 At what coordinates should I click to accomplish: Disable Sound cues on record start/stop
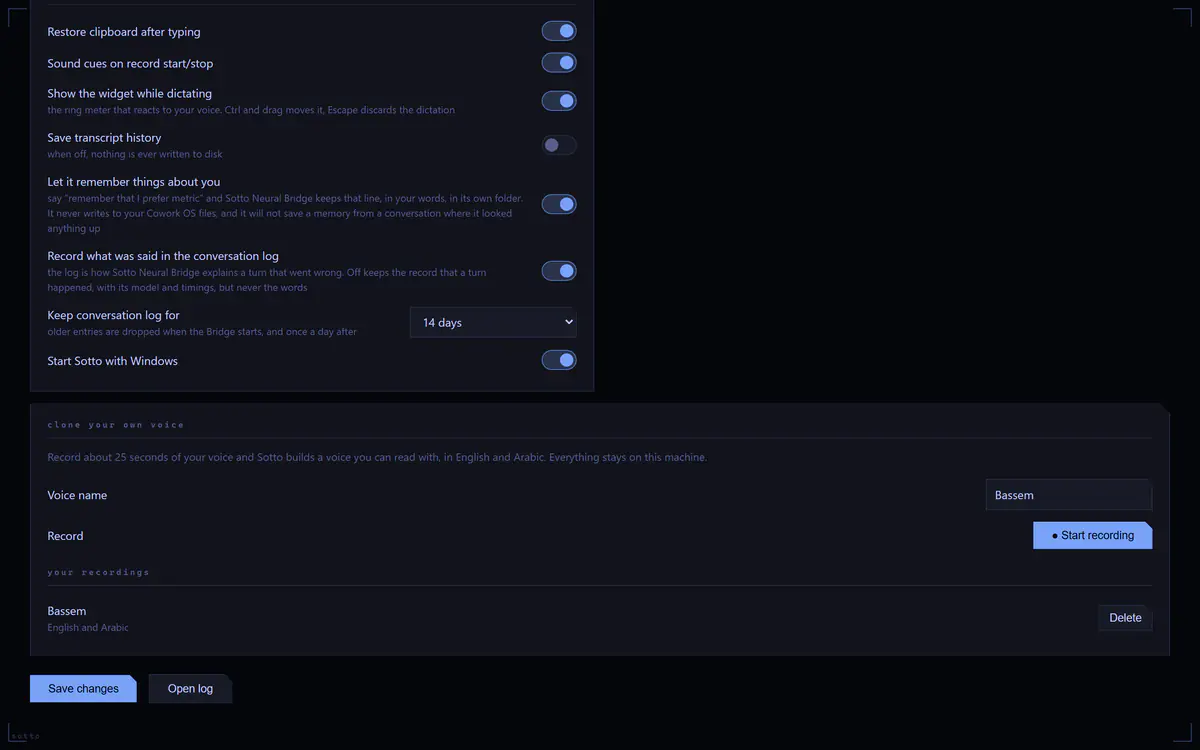click(559, 63)
